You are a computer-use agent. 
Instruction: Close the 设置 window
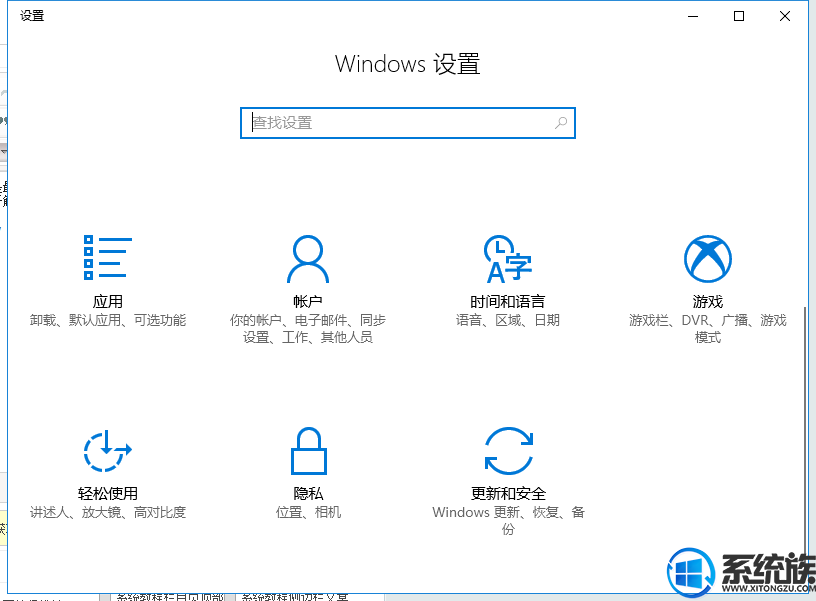(785, 16)
